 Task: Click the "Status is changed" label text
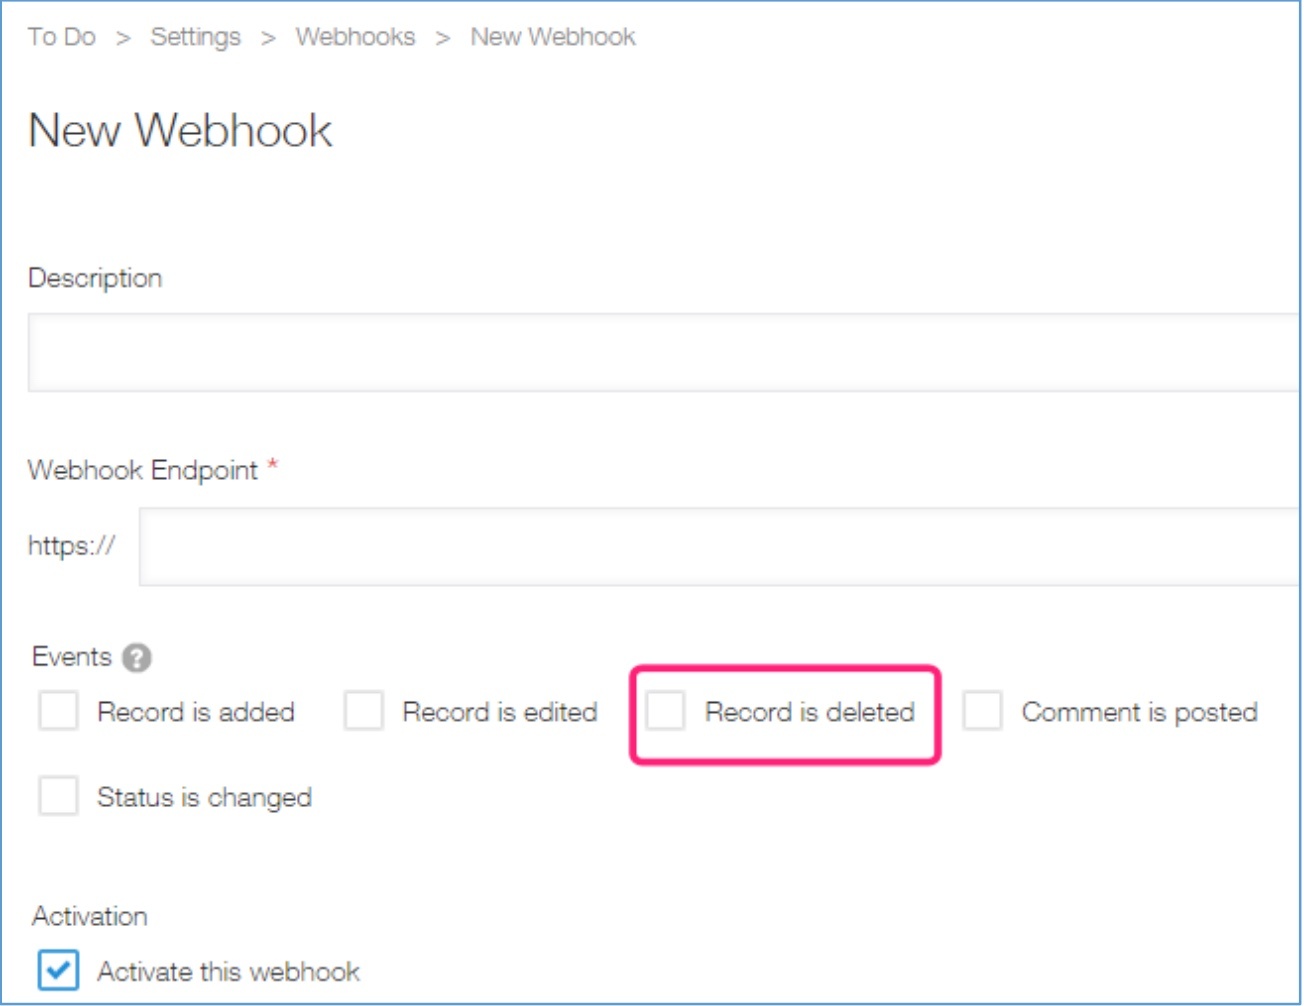click(x=204, y=797)
